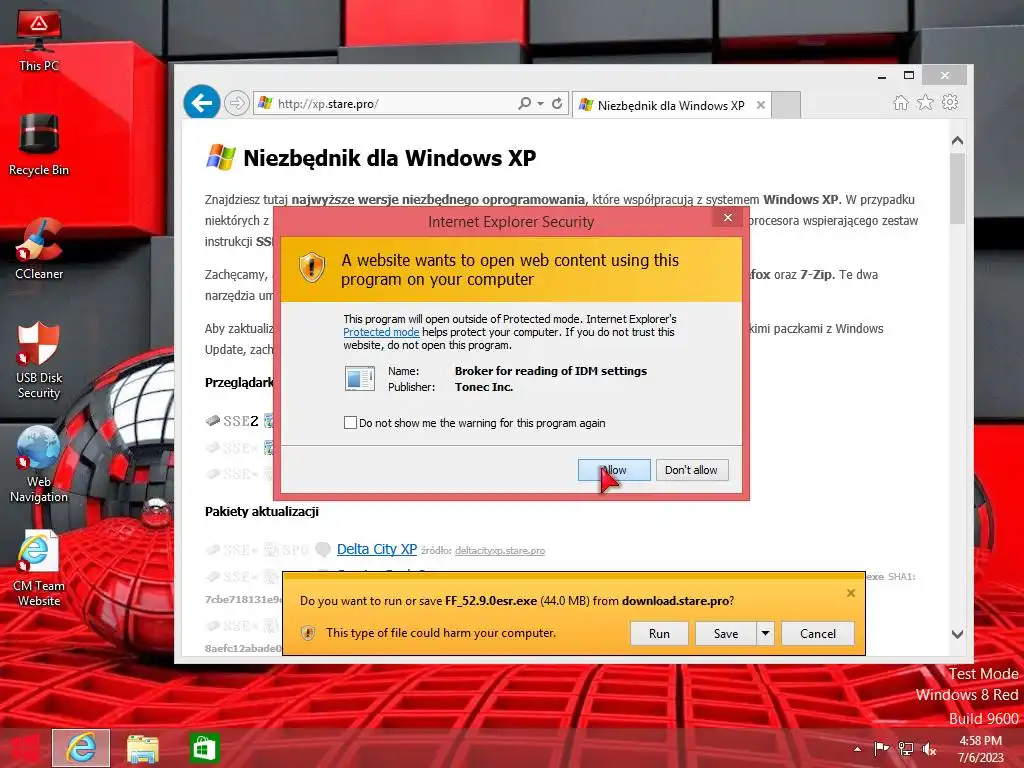
Task: Open the clock showing 4:58 PM
Action: coord(981,749)
